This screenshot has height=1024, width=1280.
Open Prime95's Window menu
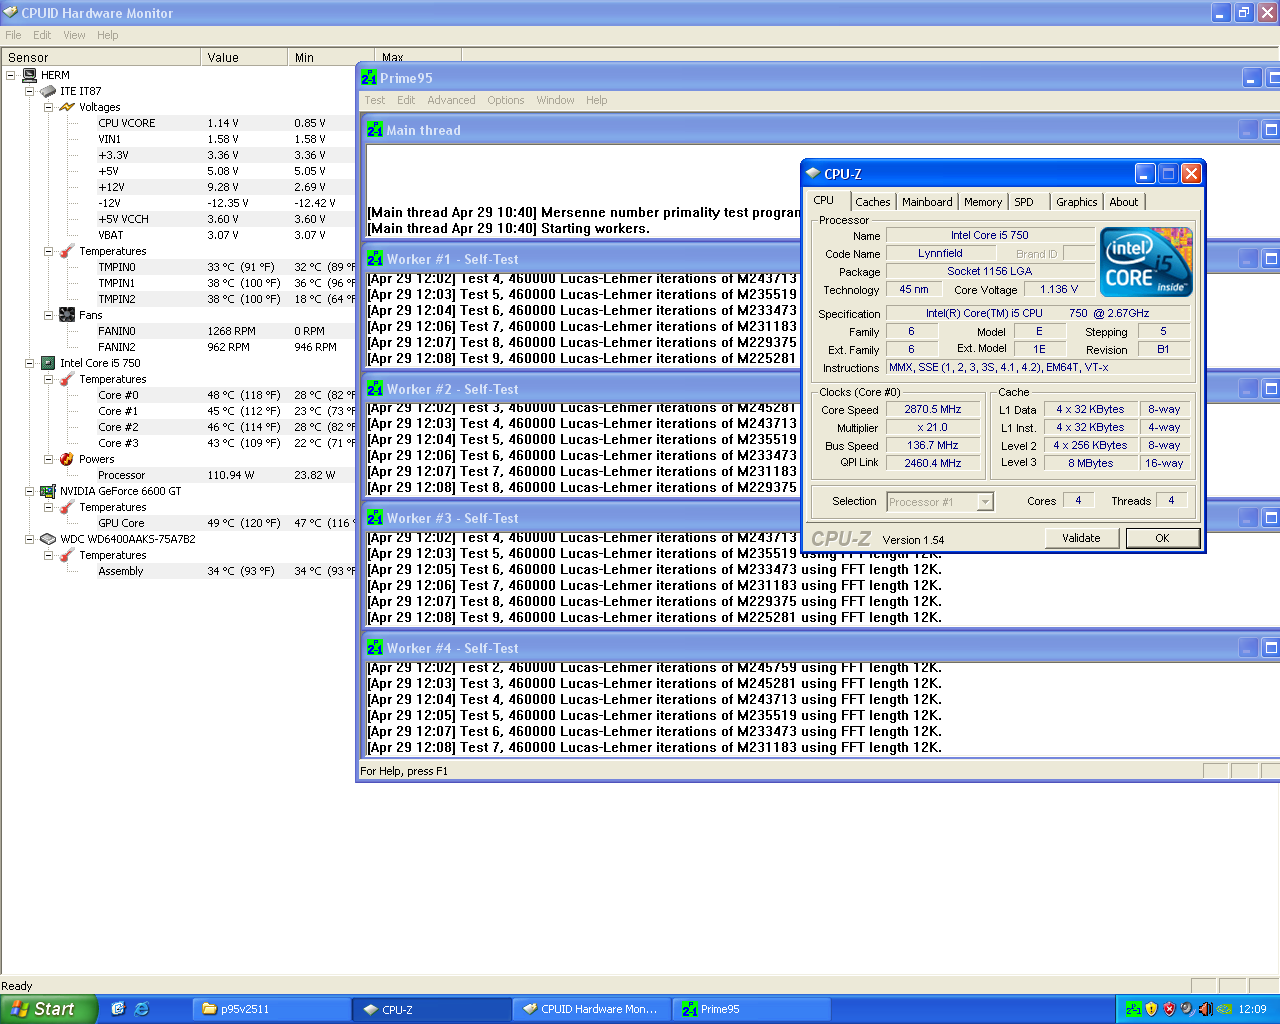[555, 100]
